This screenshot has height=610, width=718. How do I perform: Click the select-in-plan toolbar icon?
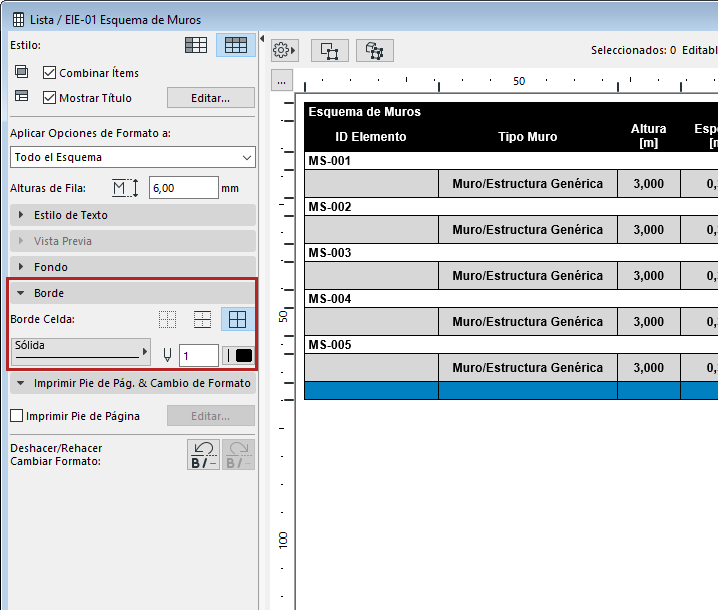point(330,50)
